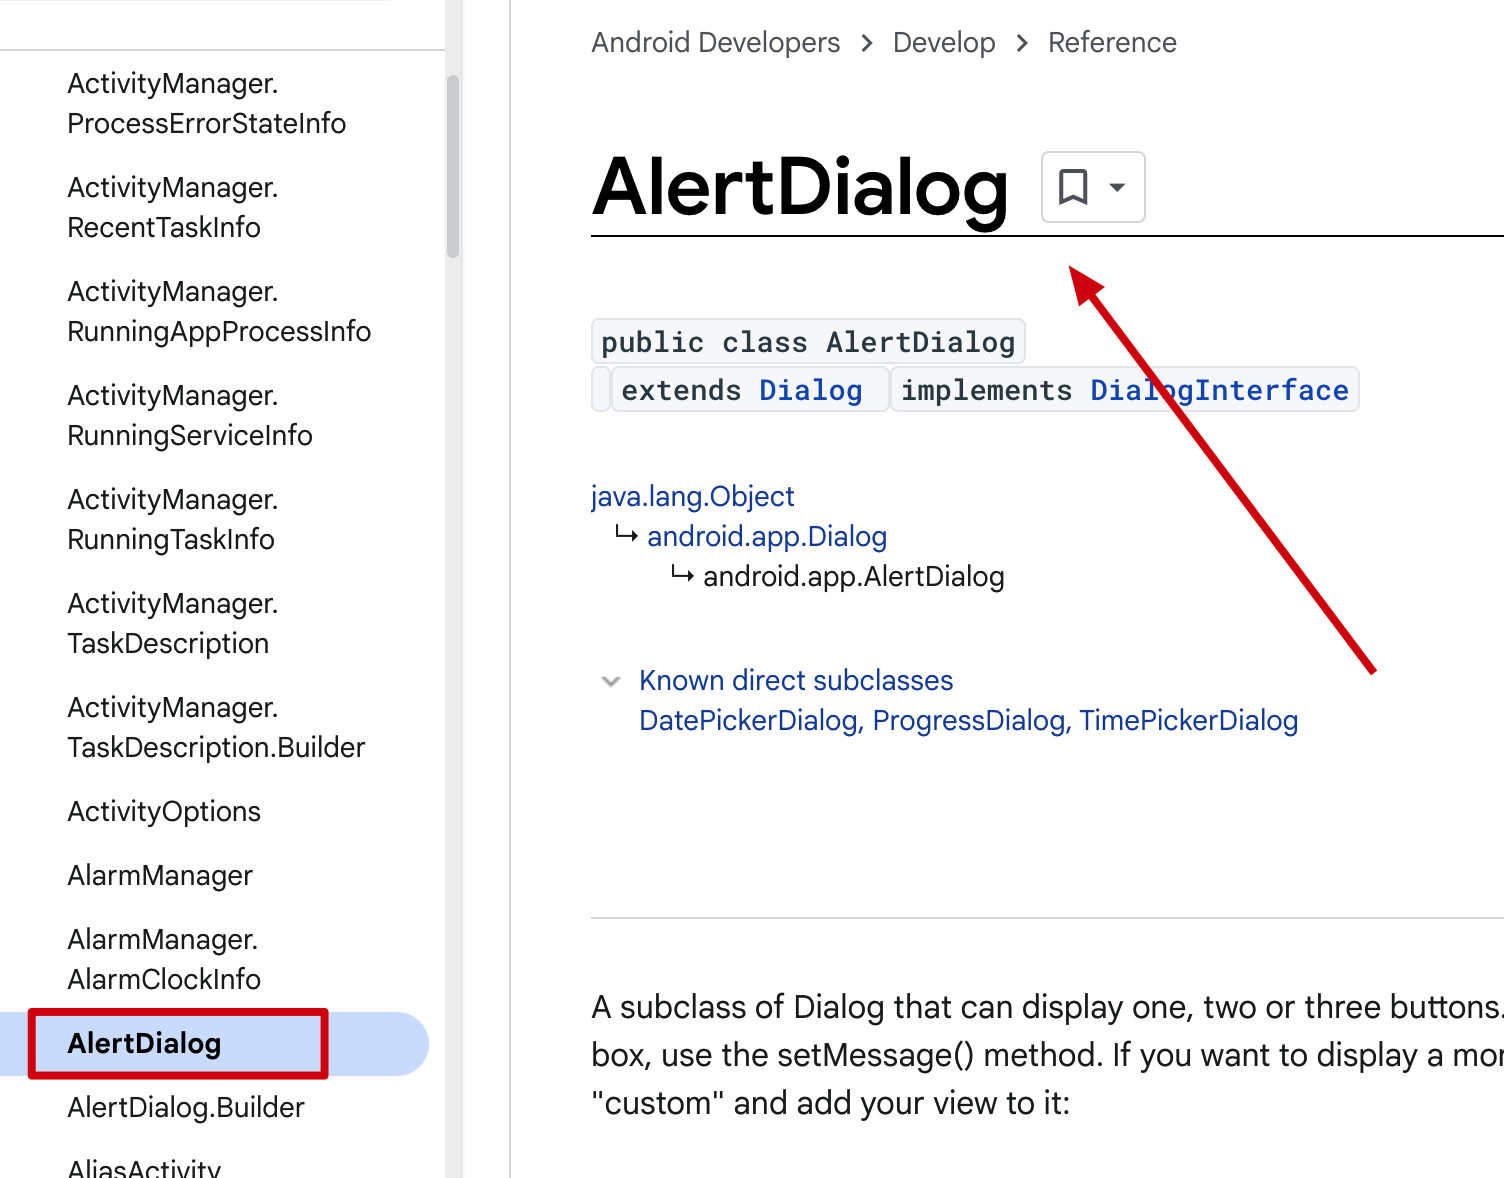Select ActivityManager.TaskDescription in the sidebar
This screenshot has height=1178, width=1504.
(173, 623)
